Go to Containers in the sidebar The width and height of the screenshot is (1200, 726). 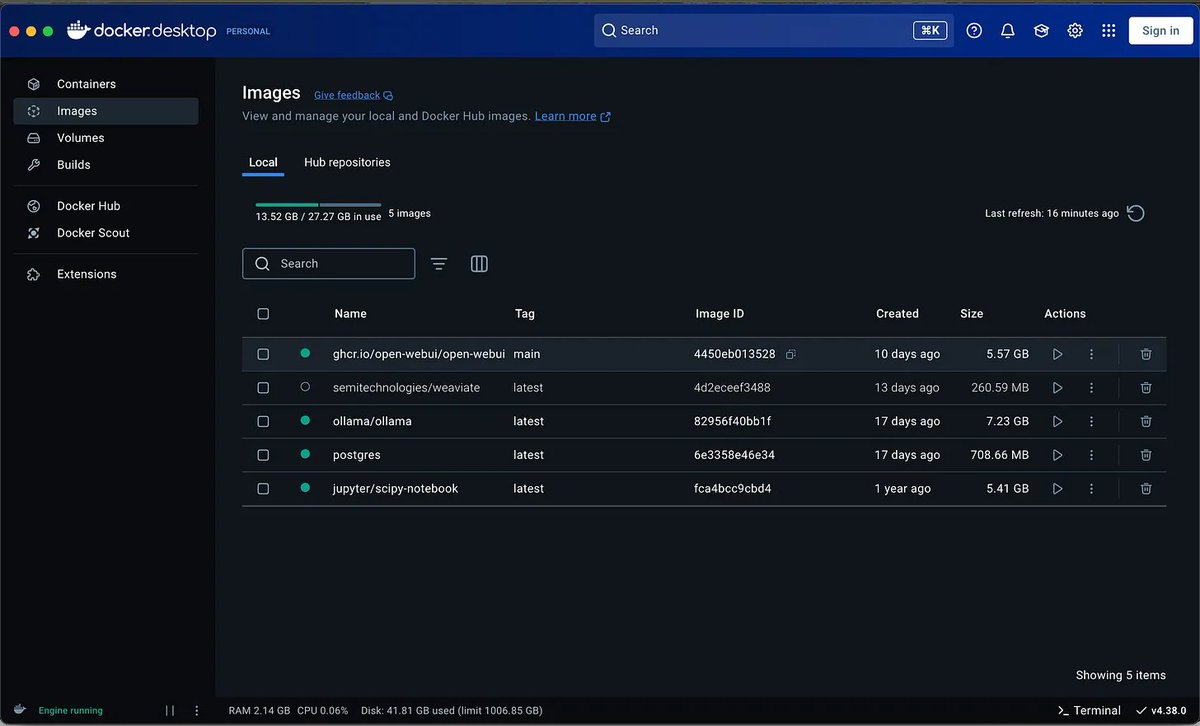pyautogui.click(x=106, y=84)
